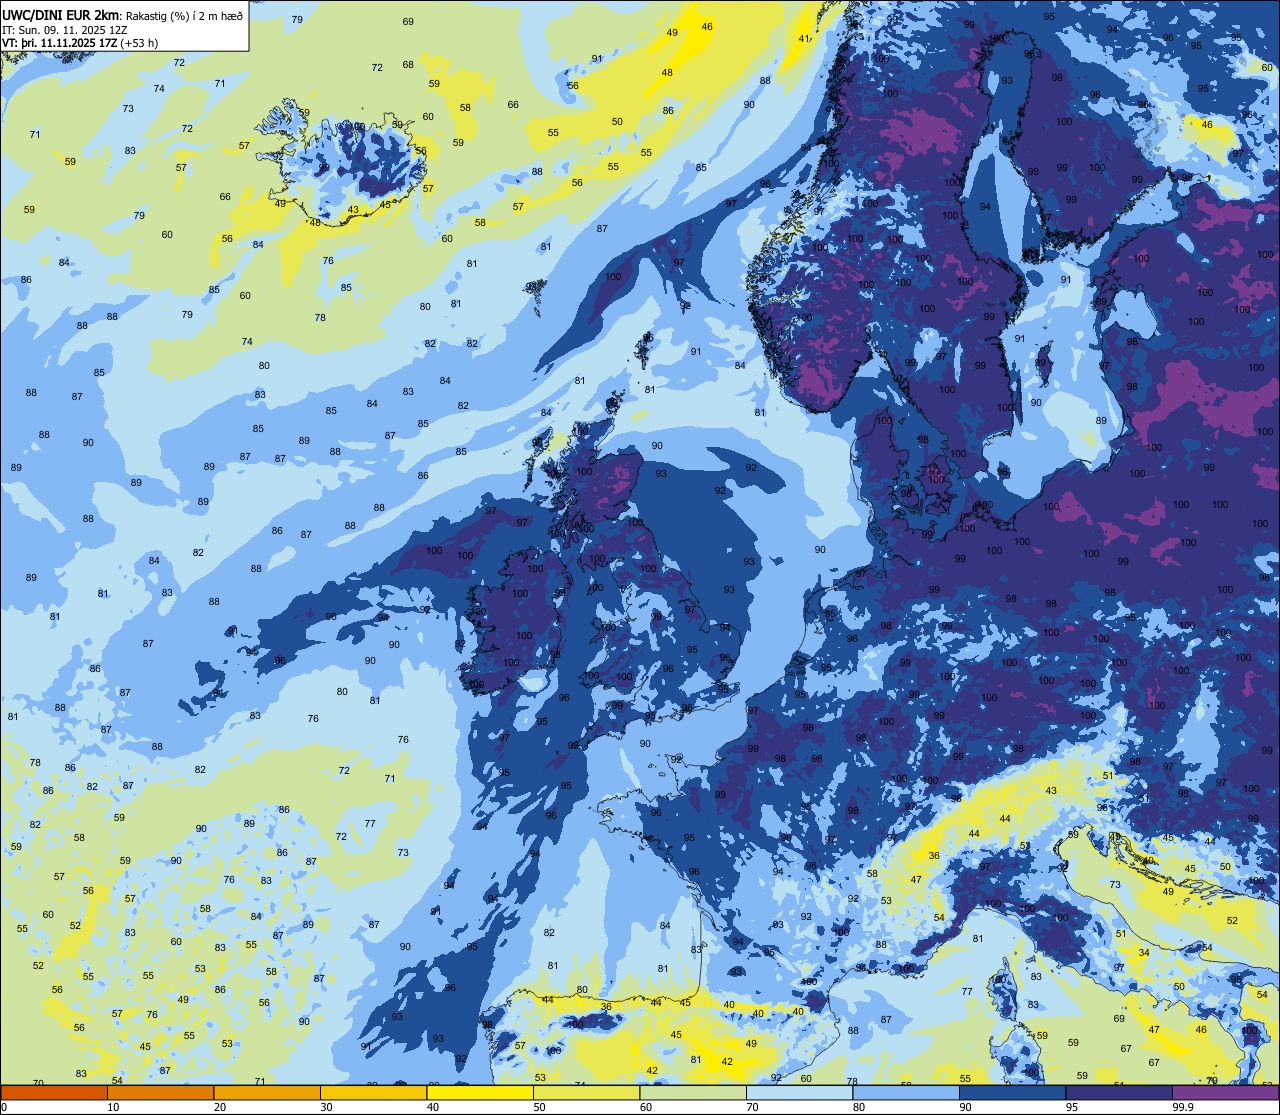Click the 'VT: þri. 11.11.2025 17Z (+53 h)' line
The image size is (1280, 1115).
(x=82, y=43)
